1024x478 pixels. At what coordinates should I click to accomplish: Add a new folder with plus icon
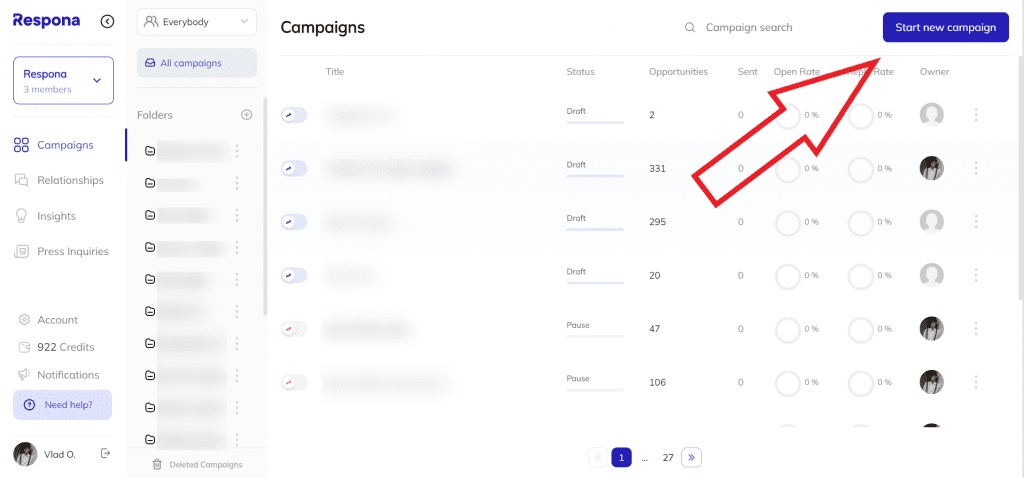pyautogui.click(x=246, y=115)
